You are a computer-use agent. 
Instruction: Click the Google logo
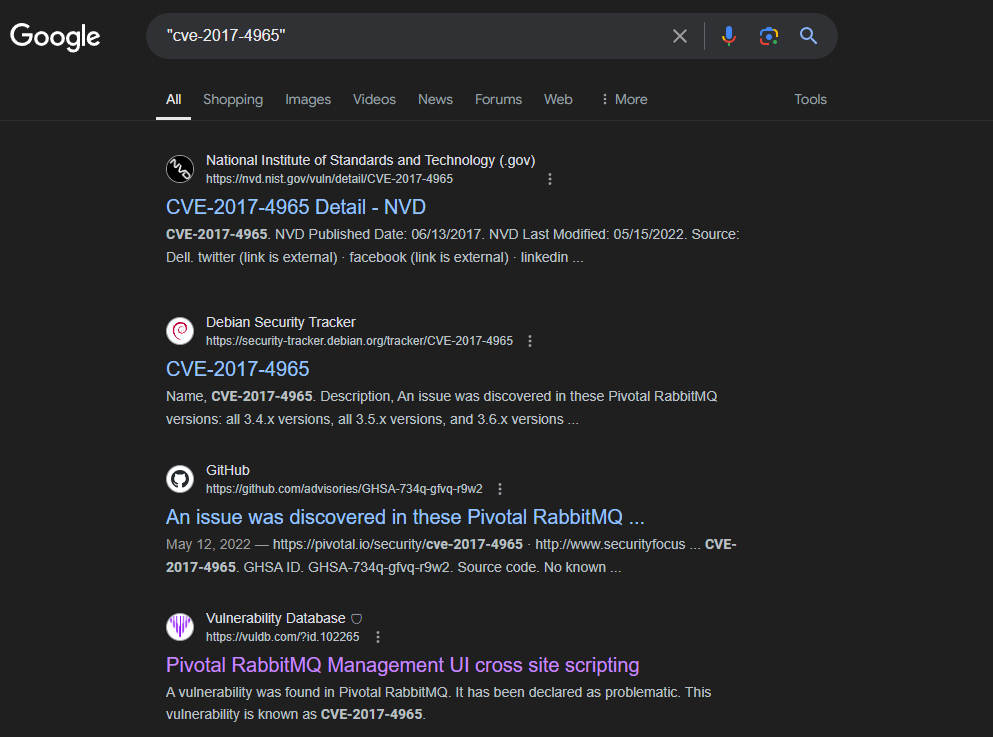pyautogui.click(x=55, y=37)
